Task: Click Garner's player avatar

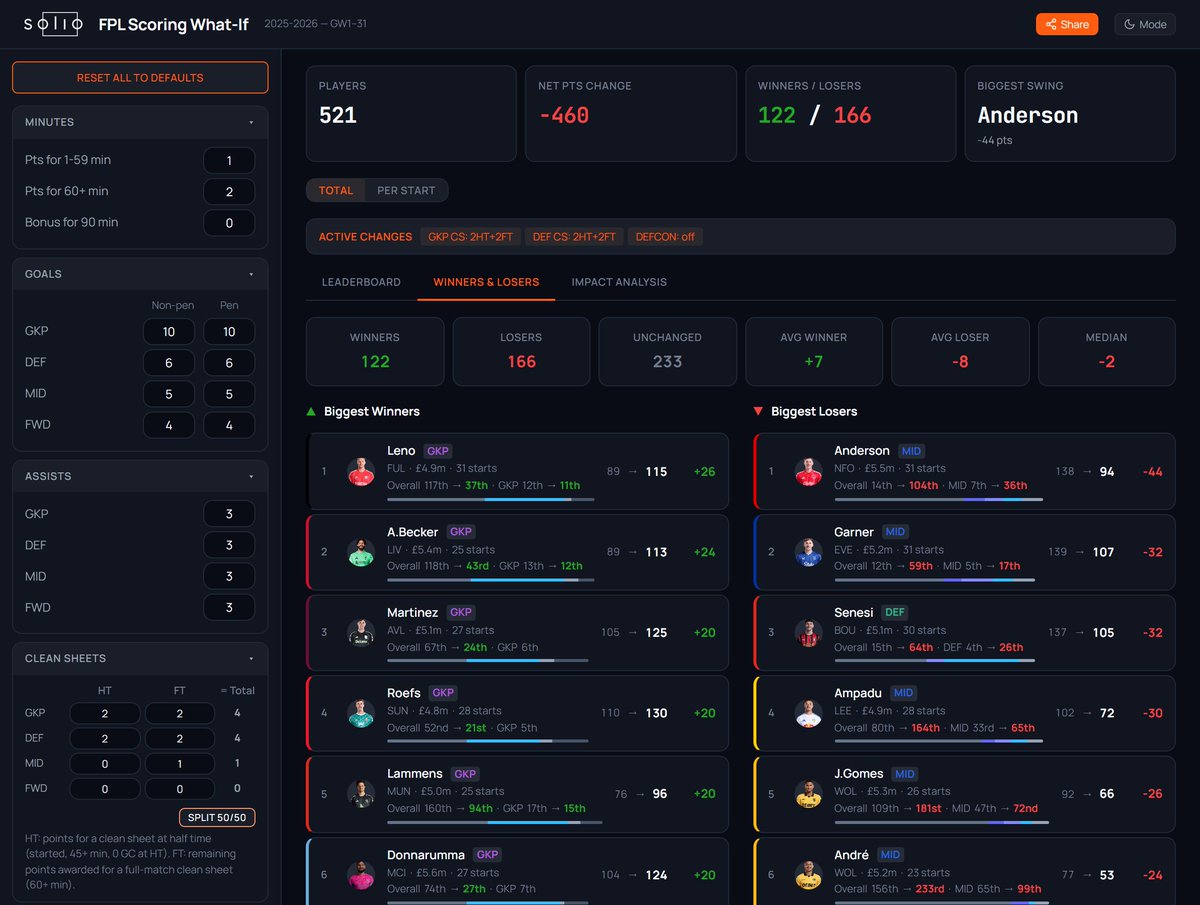Action: pyautogui.click(x=808, y=552)
